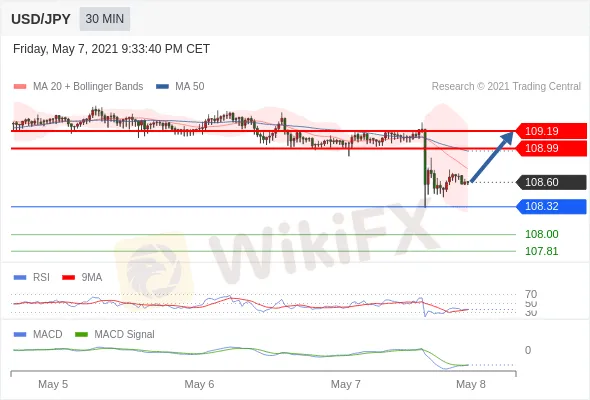Select the 107.81 support level label
The width and height of the screenshot is (590, 400).
click(x=541, y=251)
